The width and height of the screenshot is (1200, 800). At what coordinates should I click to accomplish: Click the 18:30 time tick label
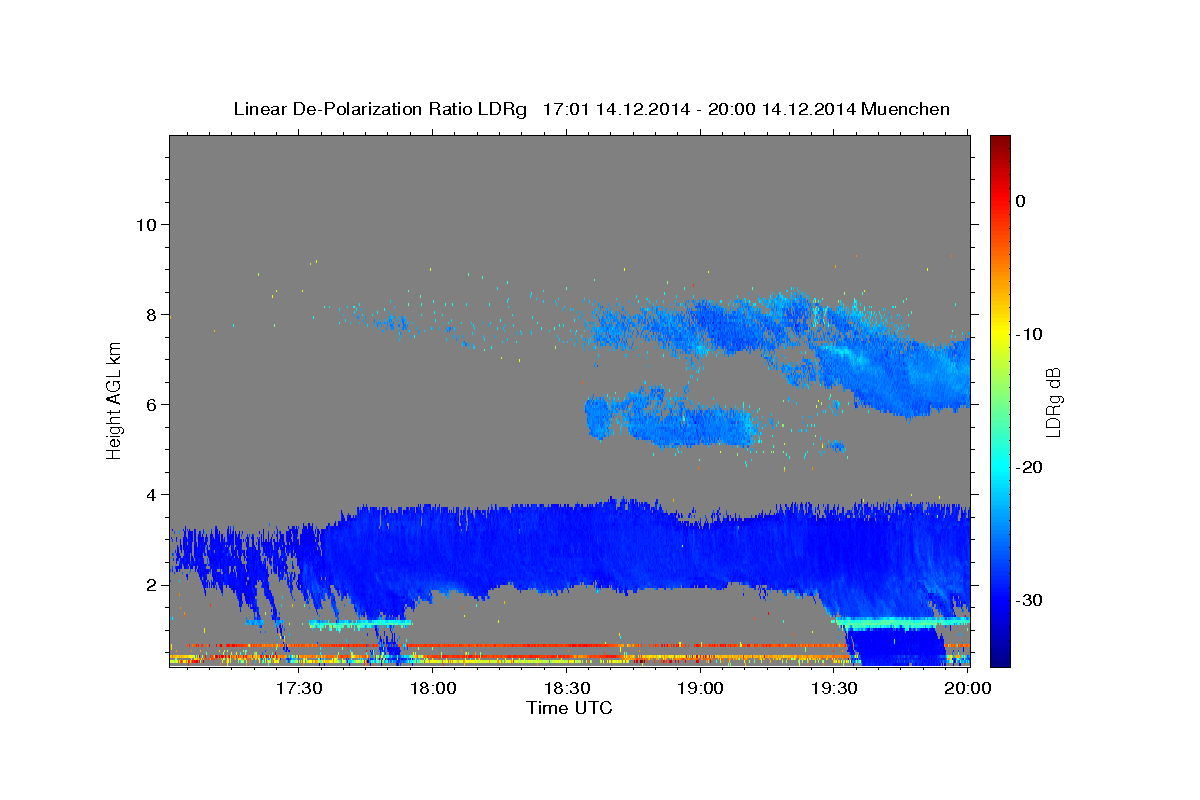point(567,688)
